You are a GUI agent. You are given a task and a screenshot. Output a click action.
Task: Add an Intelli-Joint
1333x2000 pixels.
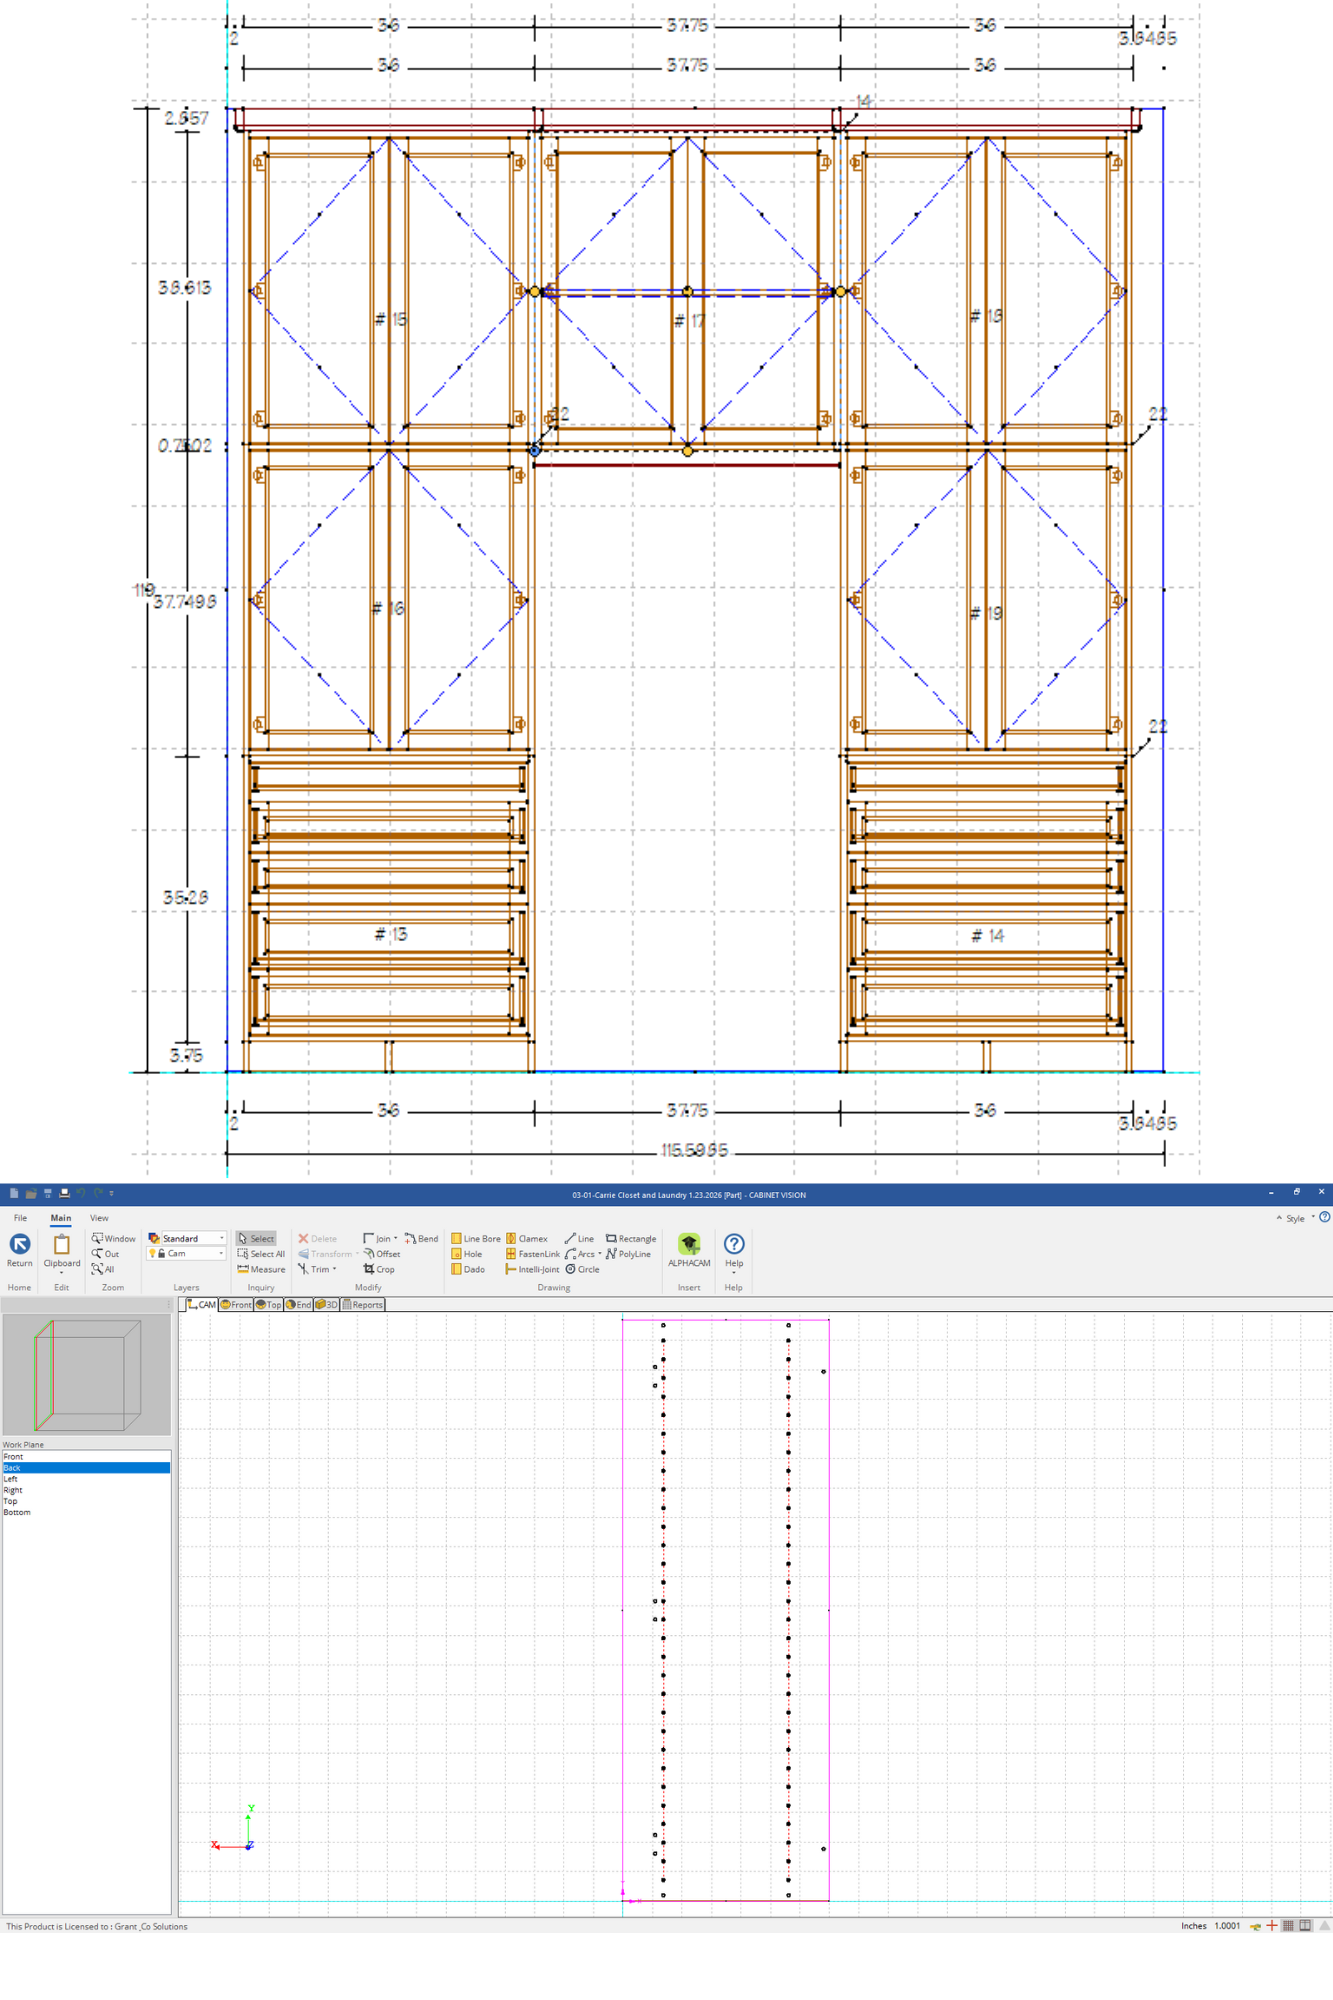pos(532,1269)
